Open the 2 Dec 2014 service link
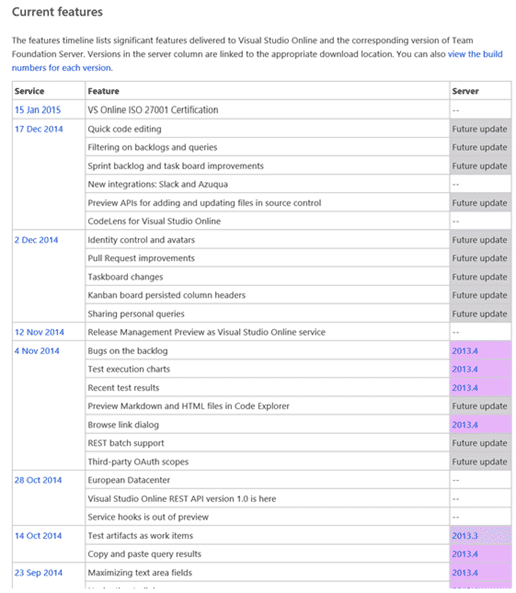This screenshot has width=516, height=593. pos(36,240)
